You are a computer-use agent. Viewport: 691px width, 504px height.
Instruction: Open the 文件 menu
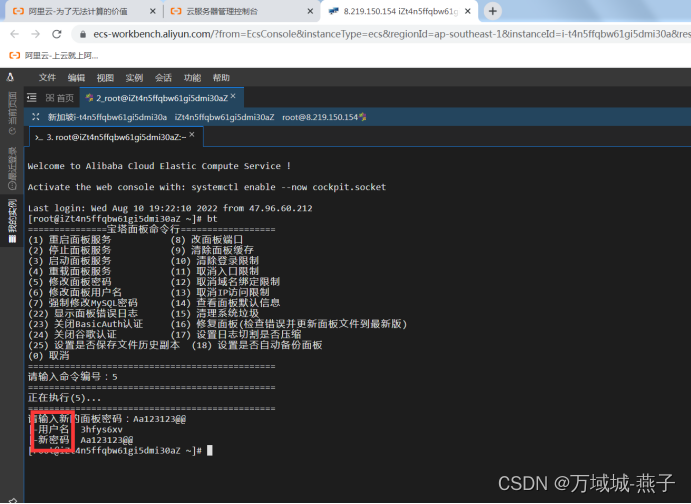[47, 78]
